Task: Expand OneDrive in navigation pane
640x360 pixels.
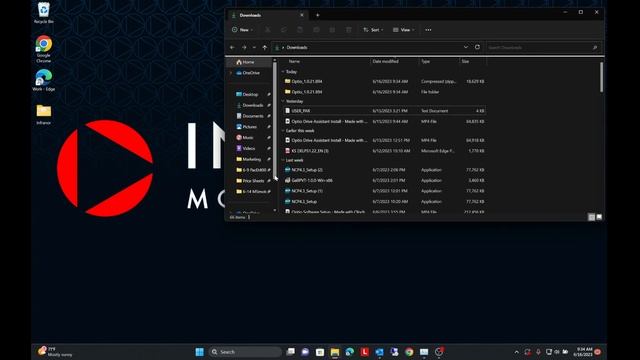Action: pyautogui.click(x=231, y=73)
